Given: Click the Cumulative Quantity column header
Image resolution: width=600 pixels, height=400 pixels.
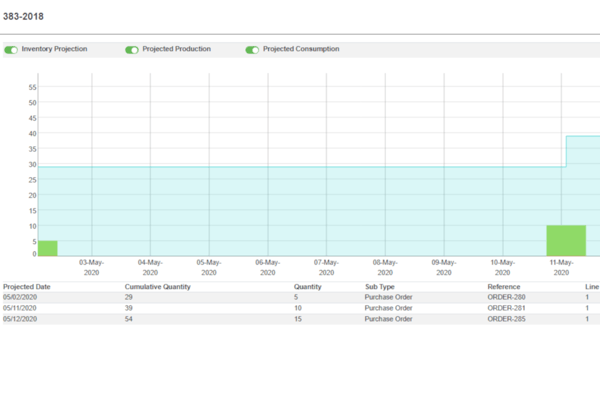Looking at the screenshot, I should point(157,287).
